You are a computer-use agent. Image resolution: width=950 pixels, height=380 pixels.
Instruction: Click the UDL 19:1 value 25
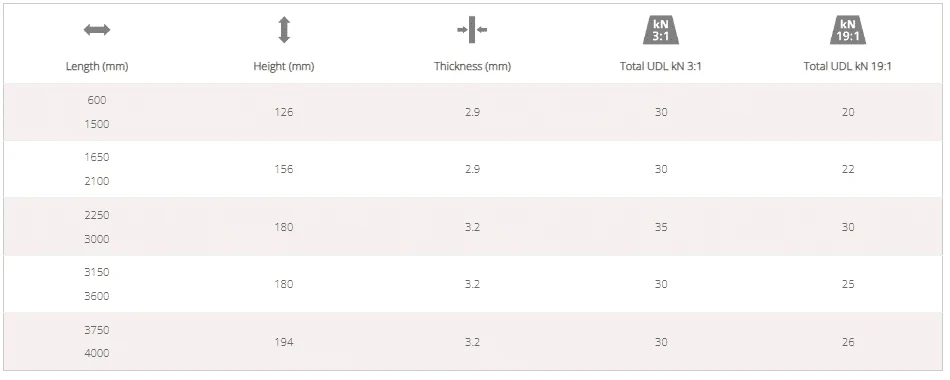coord(848,284)
